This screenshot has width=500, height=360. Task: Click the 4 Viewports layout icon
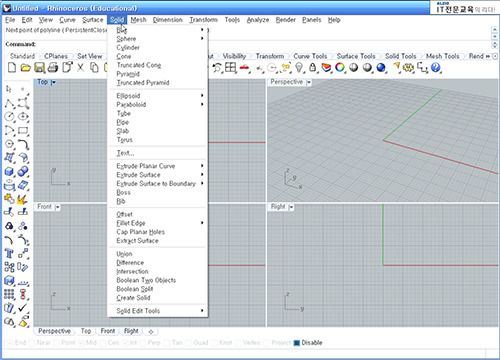[230, 68]
